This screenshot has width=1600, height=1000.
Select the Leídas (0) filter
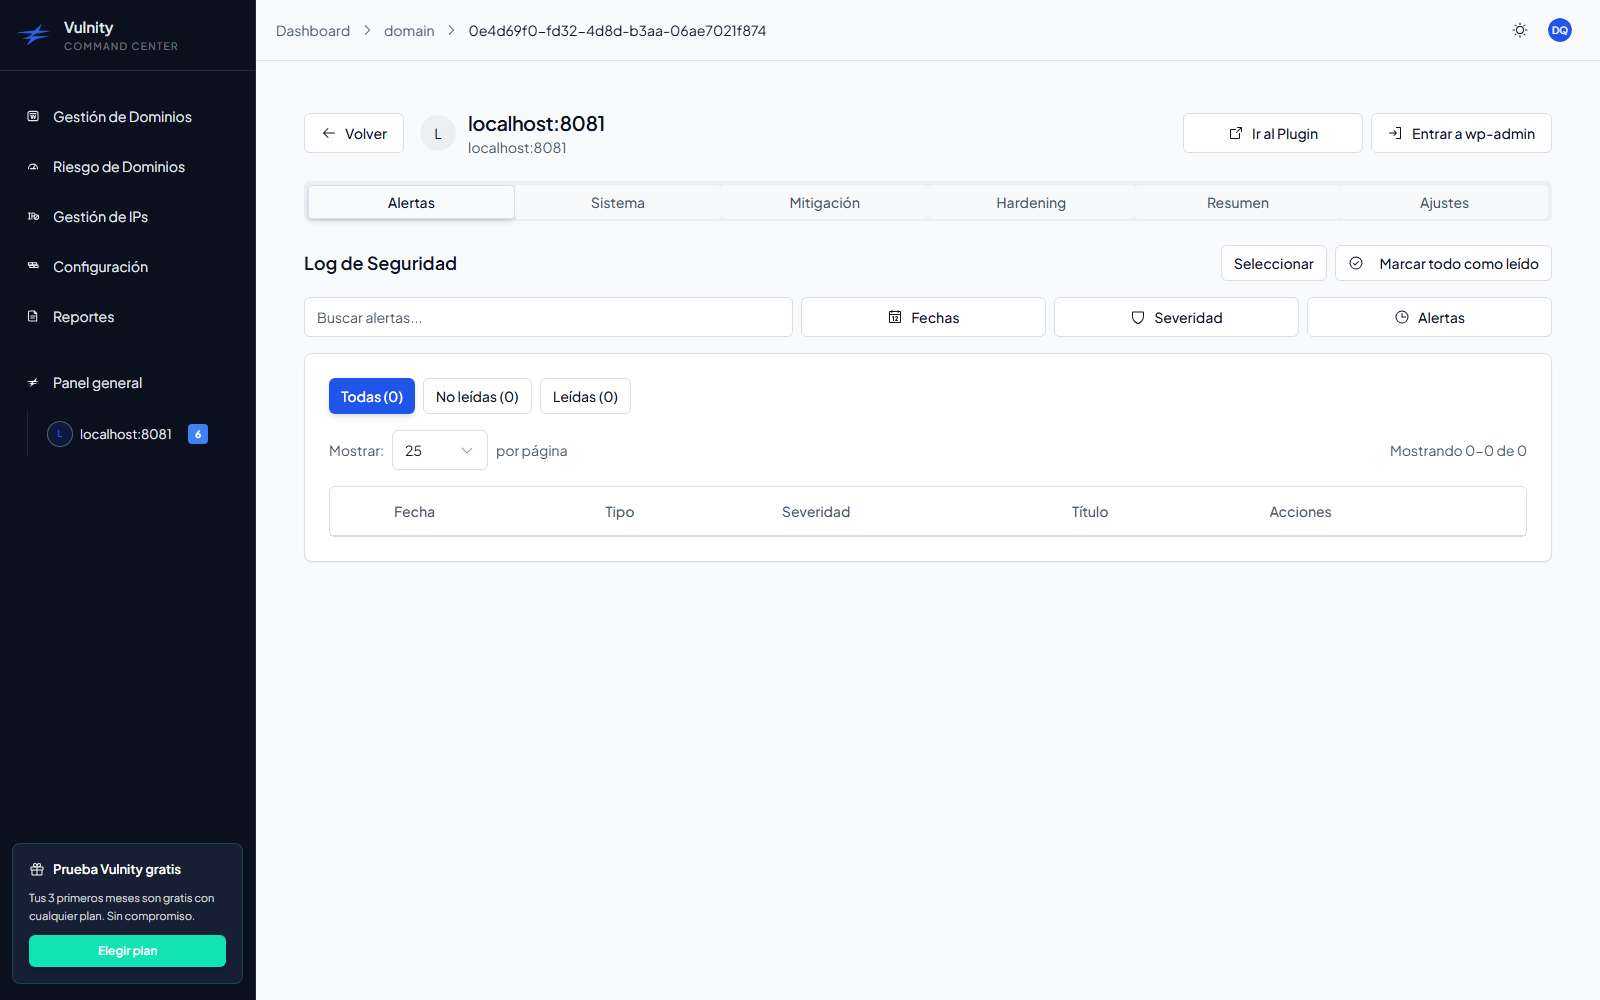585,396
